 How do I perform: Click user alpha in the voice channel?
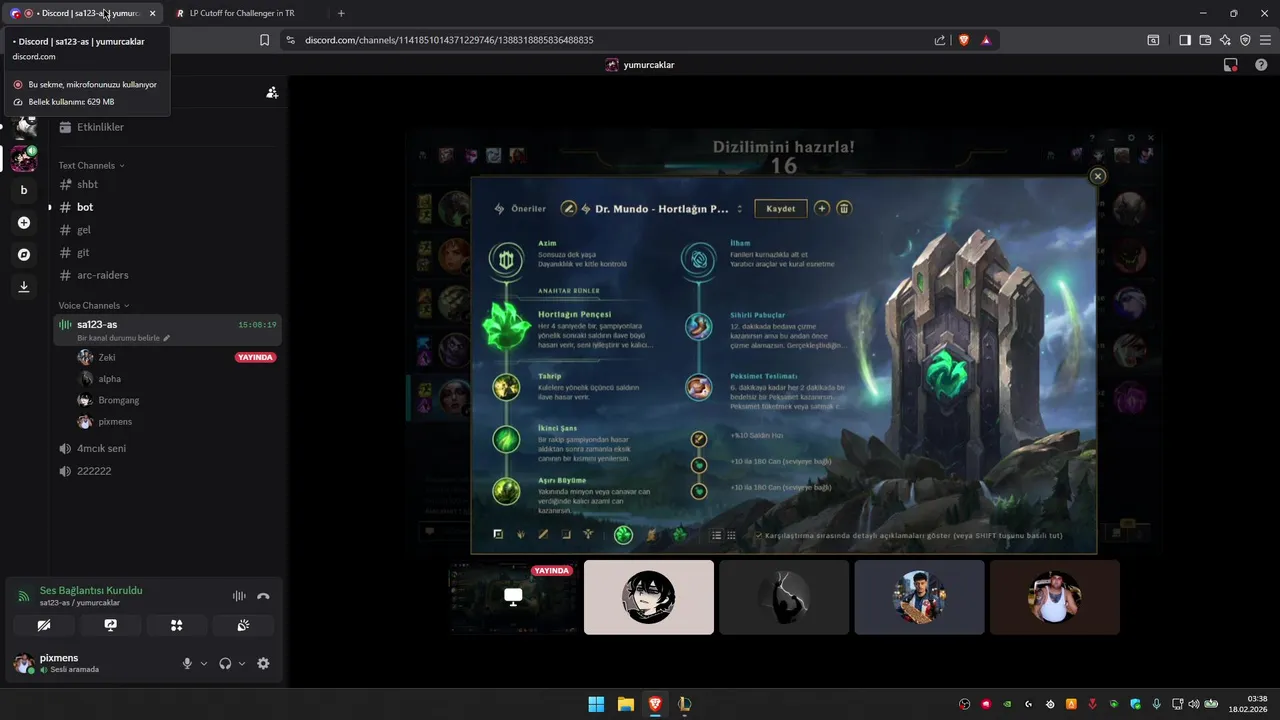(176, 379)
